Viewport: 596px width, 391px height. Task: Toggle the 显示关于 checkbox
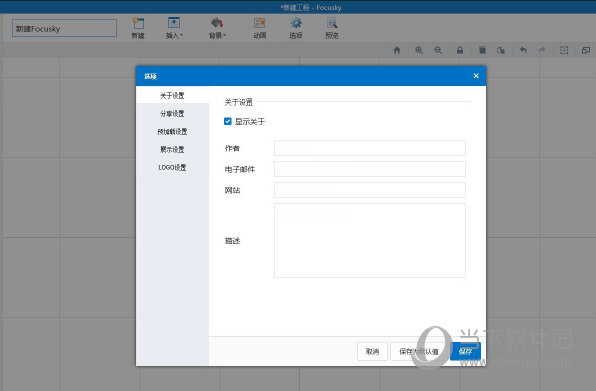228,121
